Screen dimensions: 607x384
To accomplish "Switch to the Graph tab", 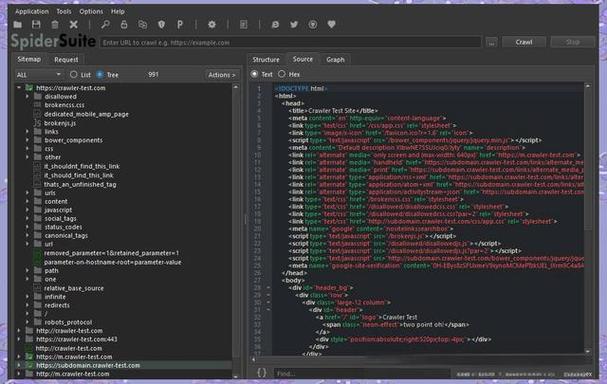I will (x=335, y=60).
